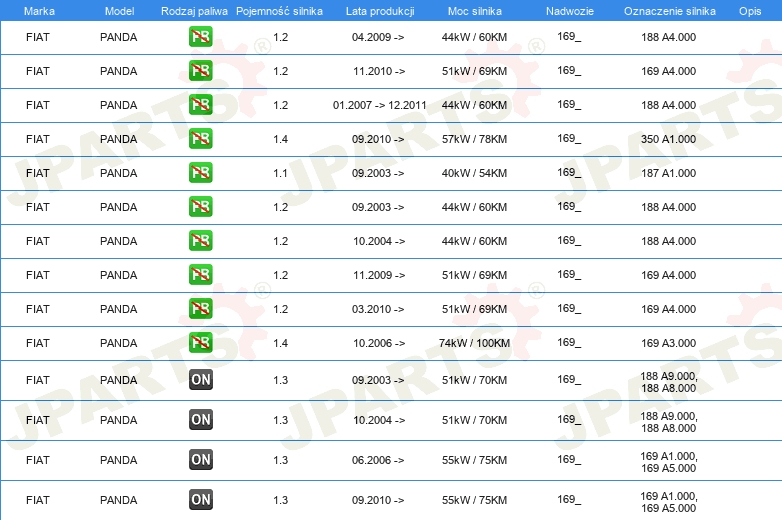The image size is (782, 520).
Task: Select the engine capacity cell '1.1'
Action: pos(280,173)
